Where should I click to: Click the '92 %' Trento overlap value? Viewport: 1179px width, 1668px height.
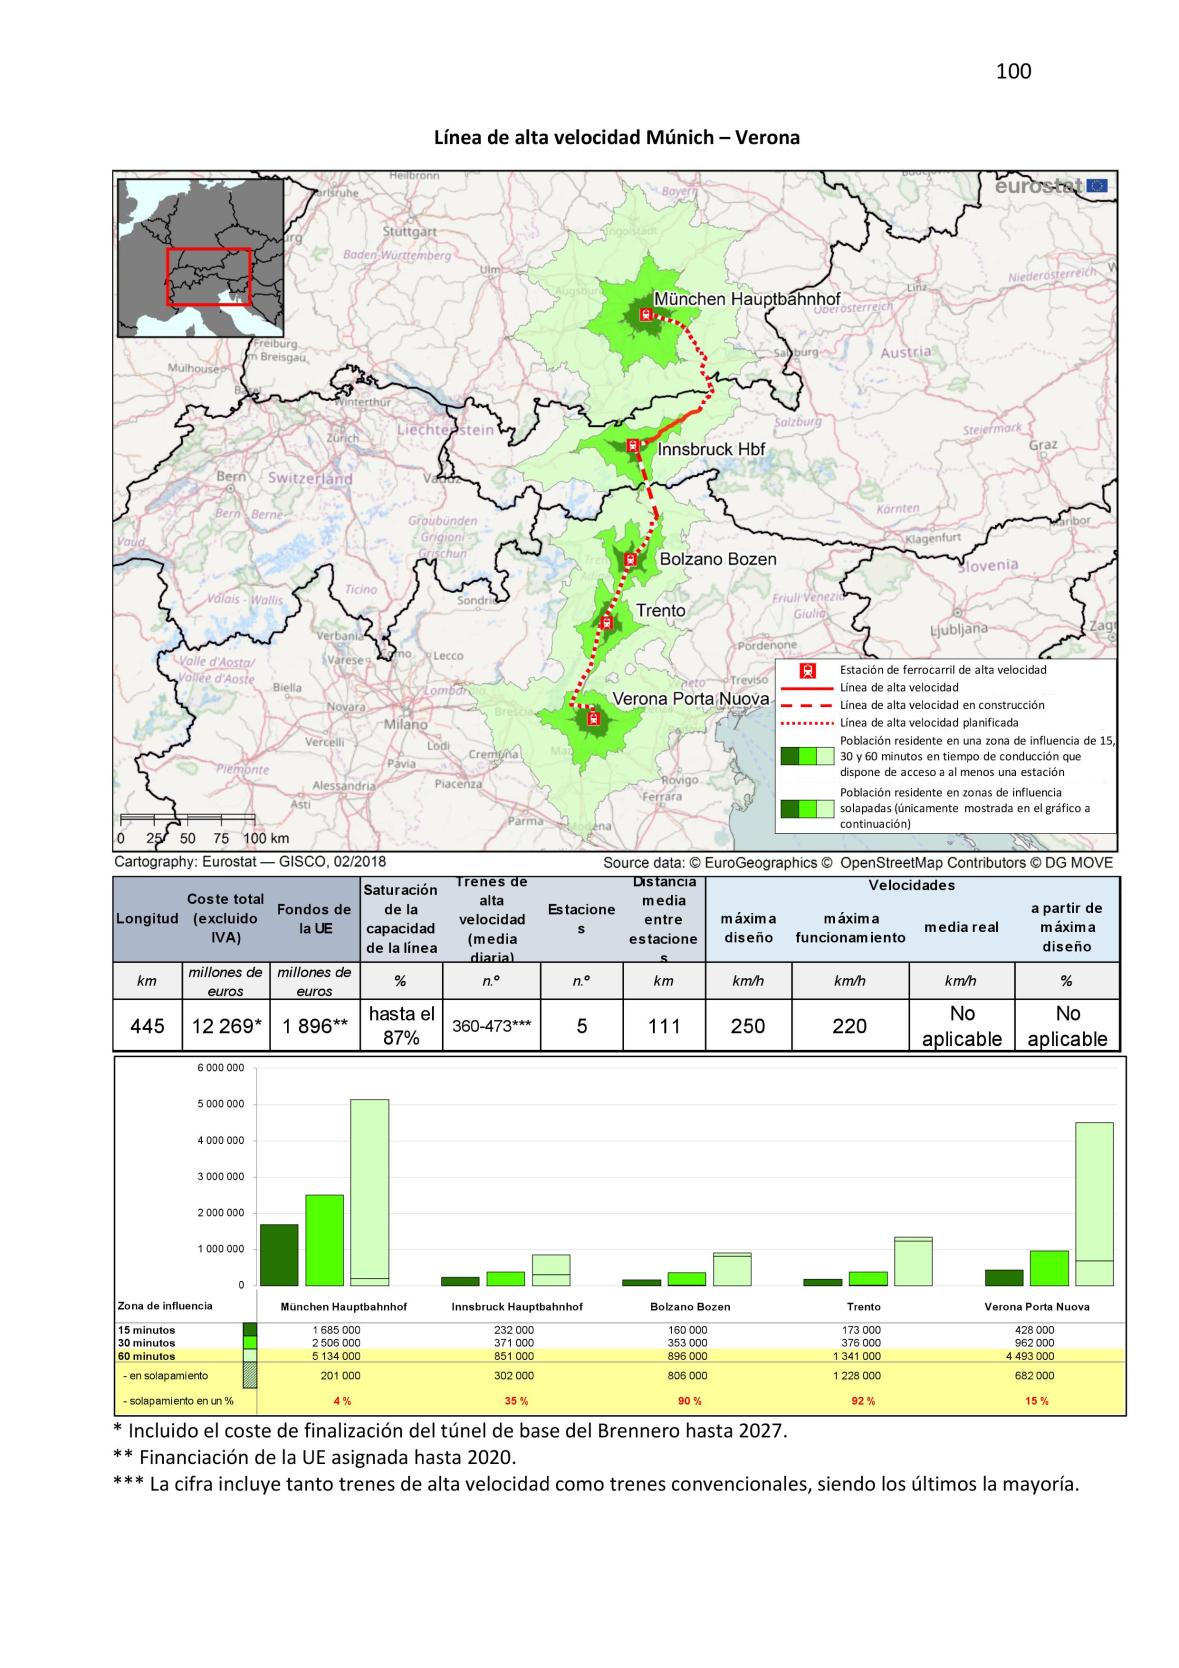863,1401
